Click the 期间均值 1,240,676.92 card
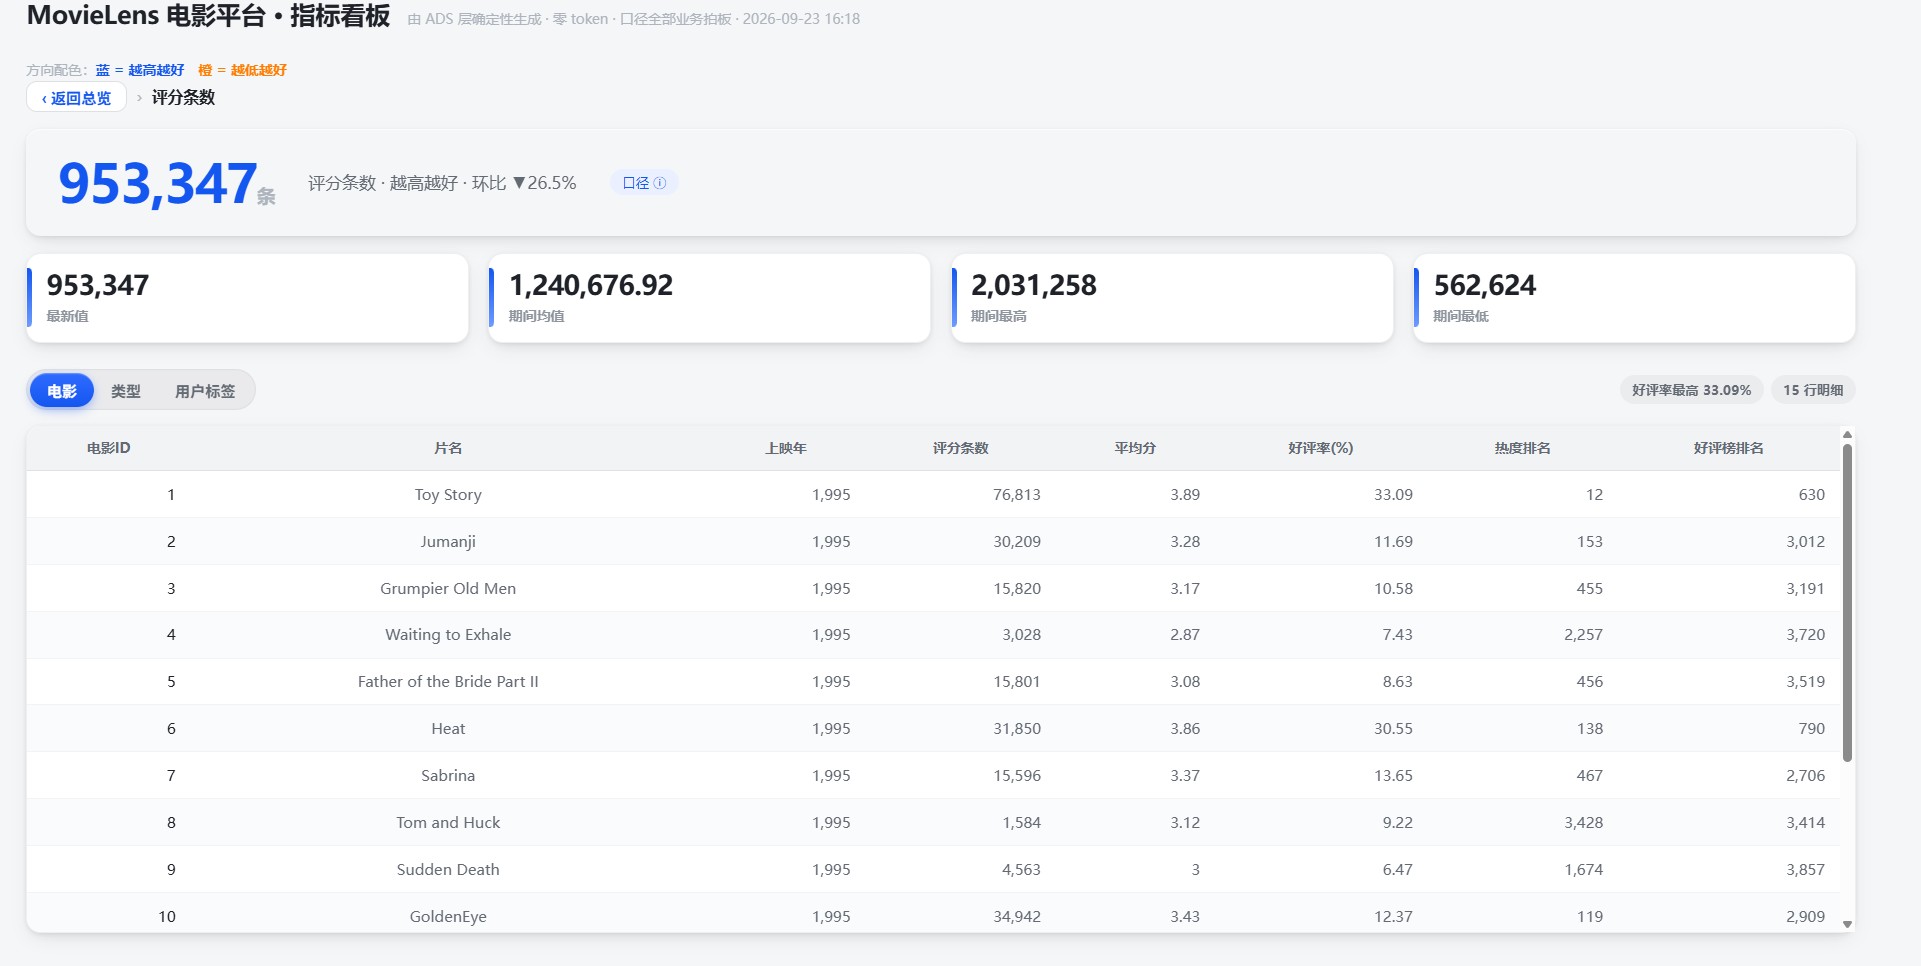 click(x=709, y=298)
